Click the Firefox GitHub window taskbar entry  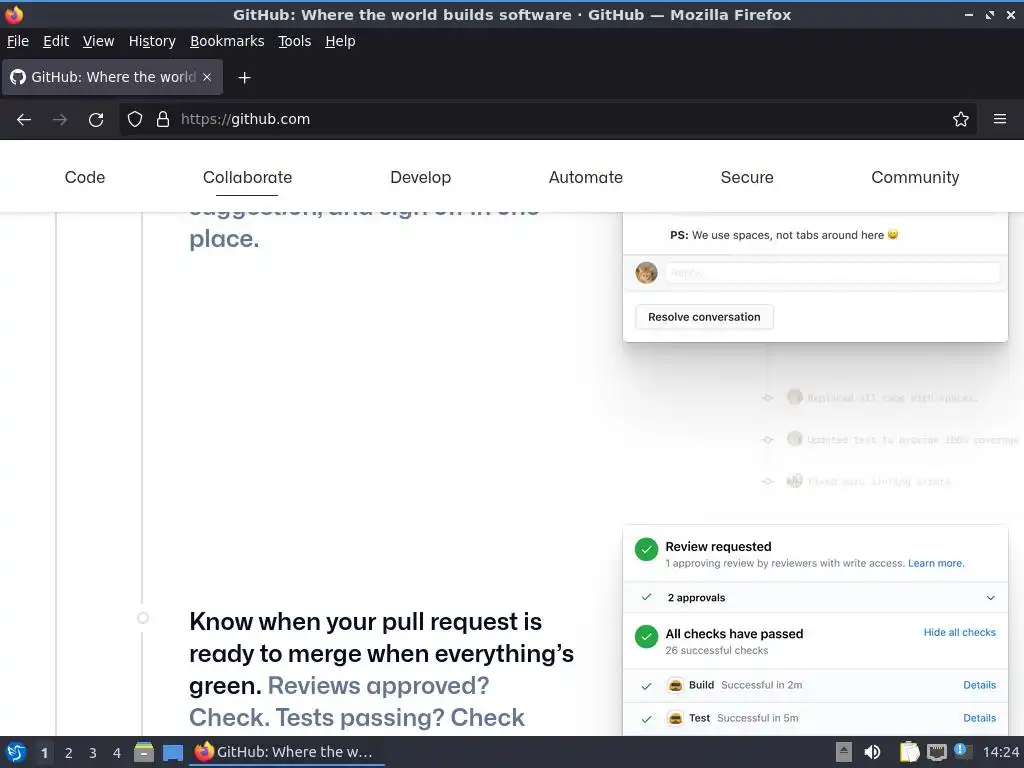tap(286, 752)
